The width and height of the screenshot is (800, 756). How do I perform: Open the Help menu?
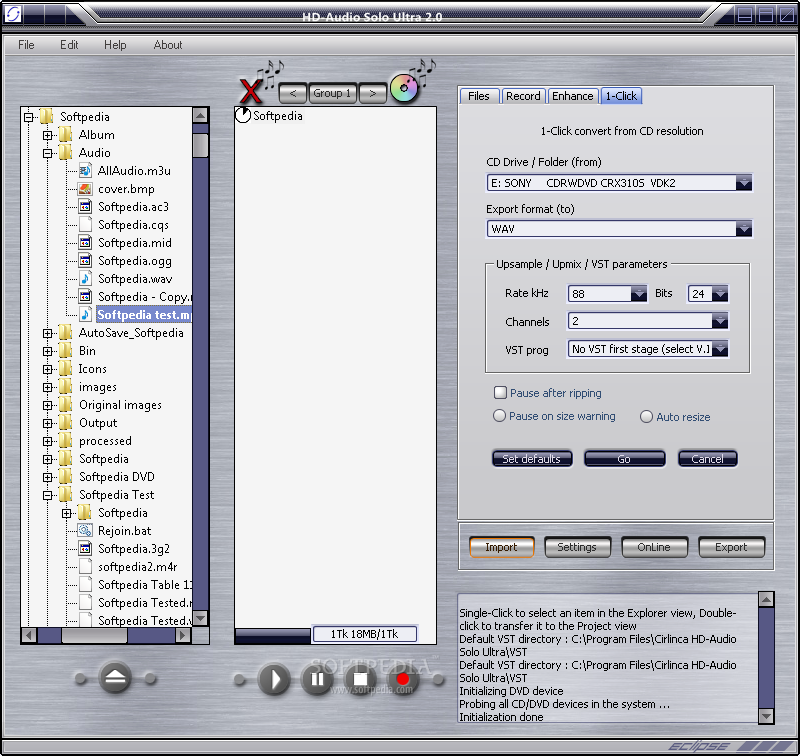(x=115, y=45)
